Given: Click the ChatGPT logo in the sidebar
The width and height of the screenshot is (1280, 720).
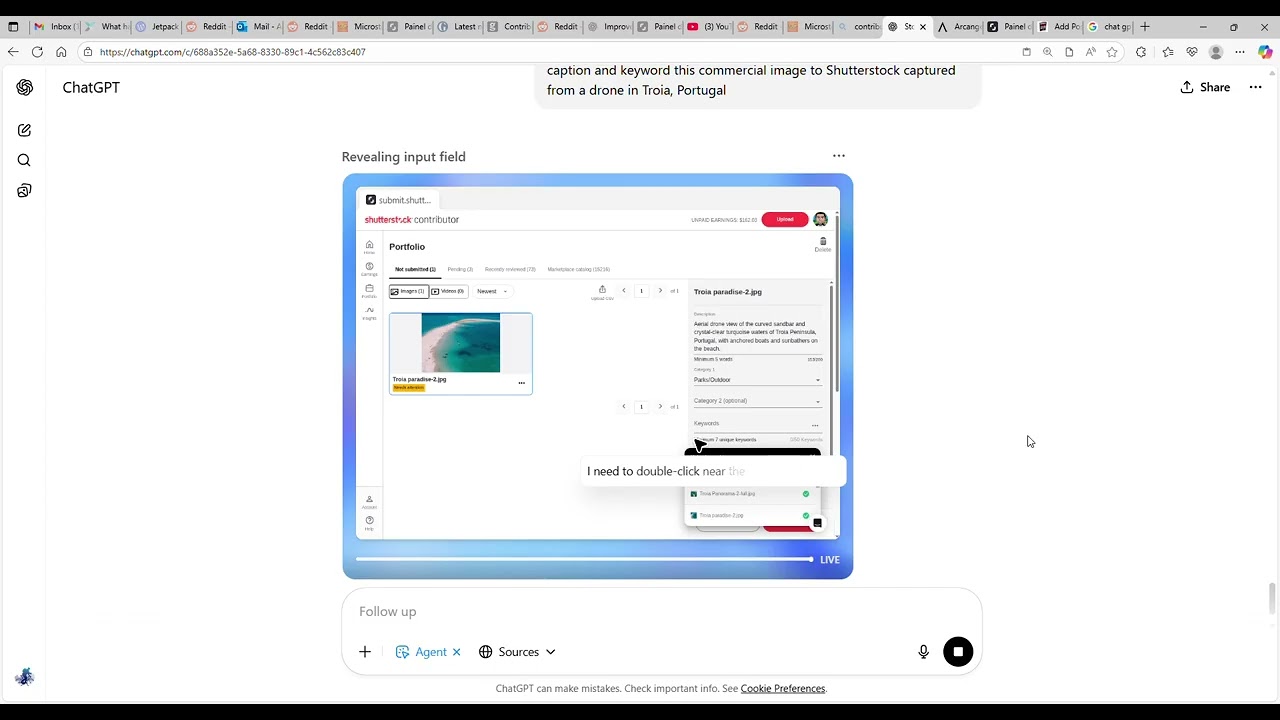Looking at the screenshot, I should 25,88.
